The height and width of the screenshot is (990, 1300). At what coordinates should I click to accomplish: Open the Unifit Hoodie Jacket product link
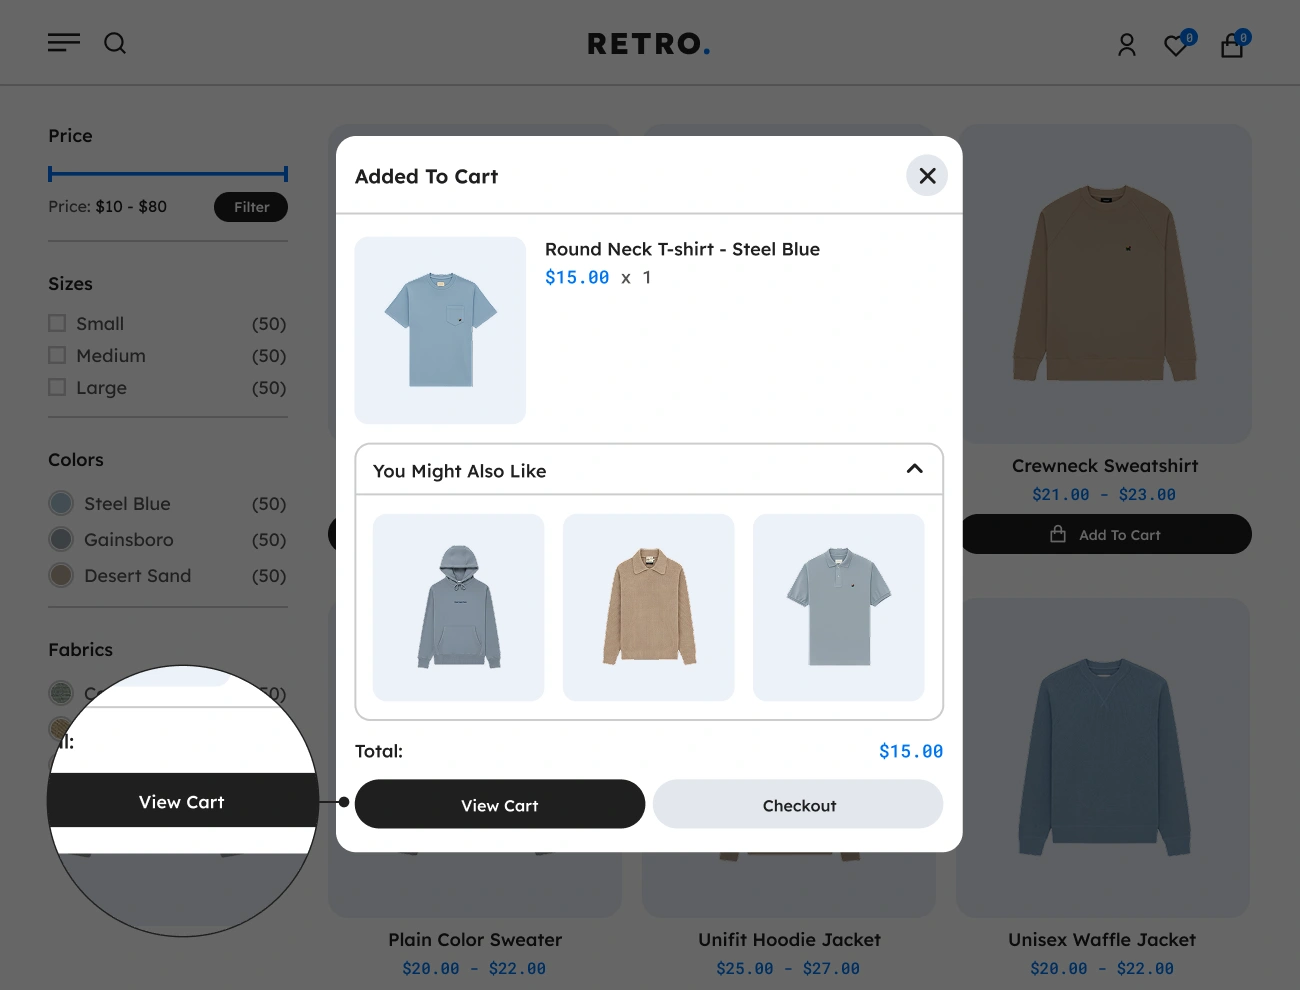coord(789,940)
